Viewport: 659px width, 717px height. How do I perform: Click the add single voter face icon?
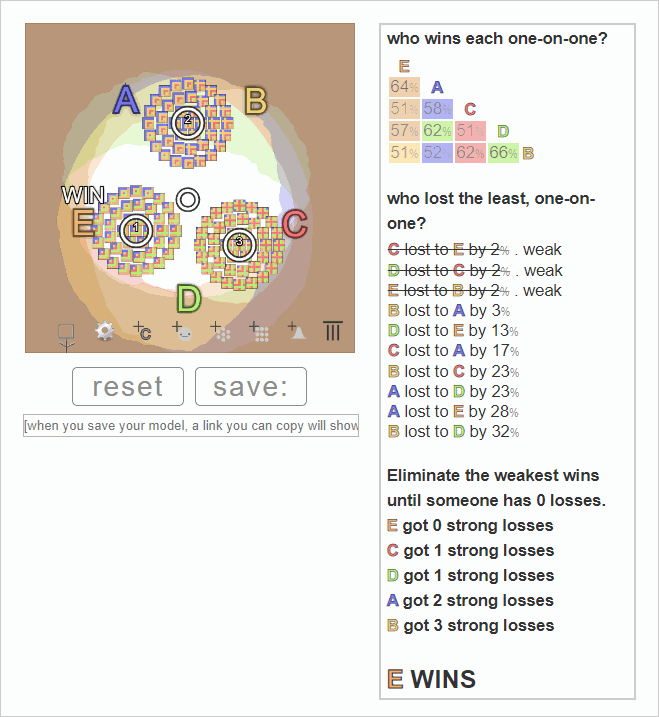[182, 331]
